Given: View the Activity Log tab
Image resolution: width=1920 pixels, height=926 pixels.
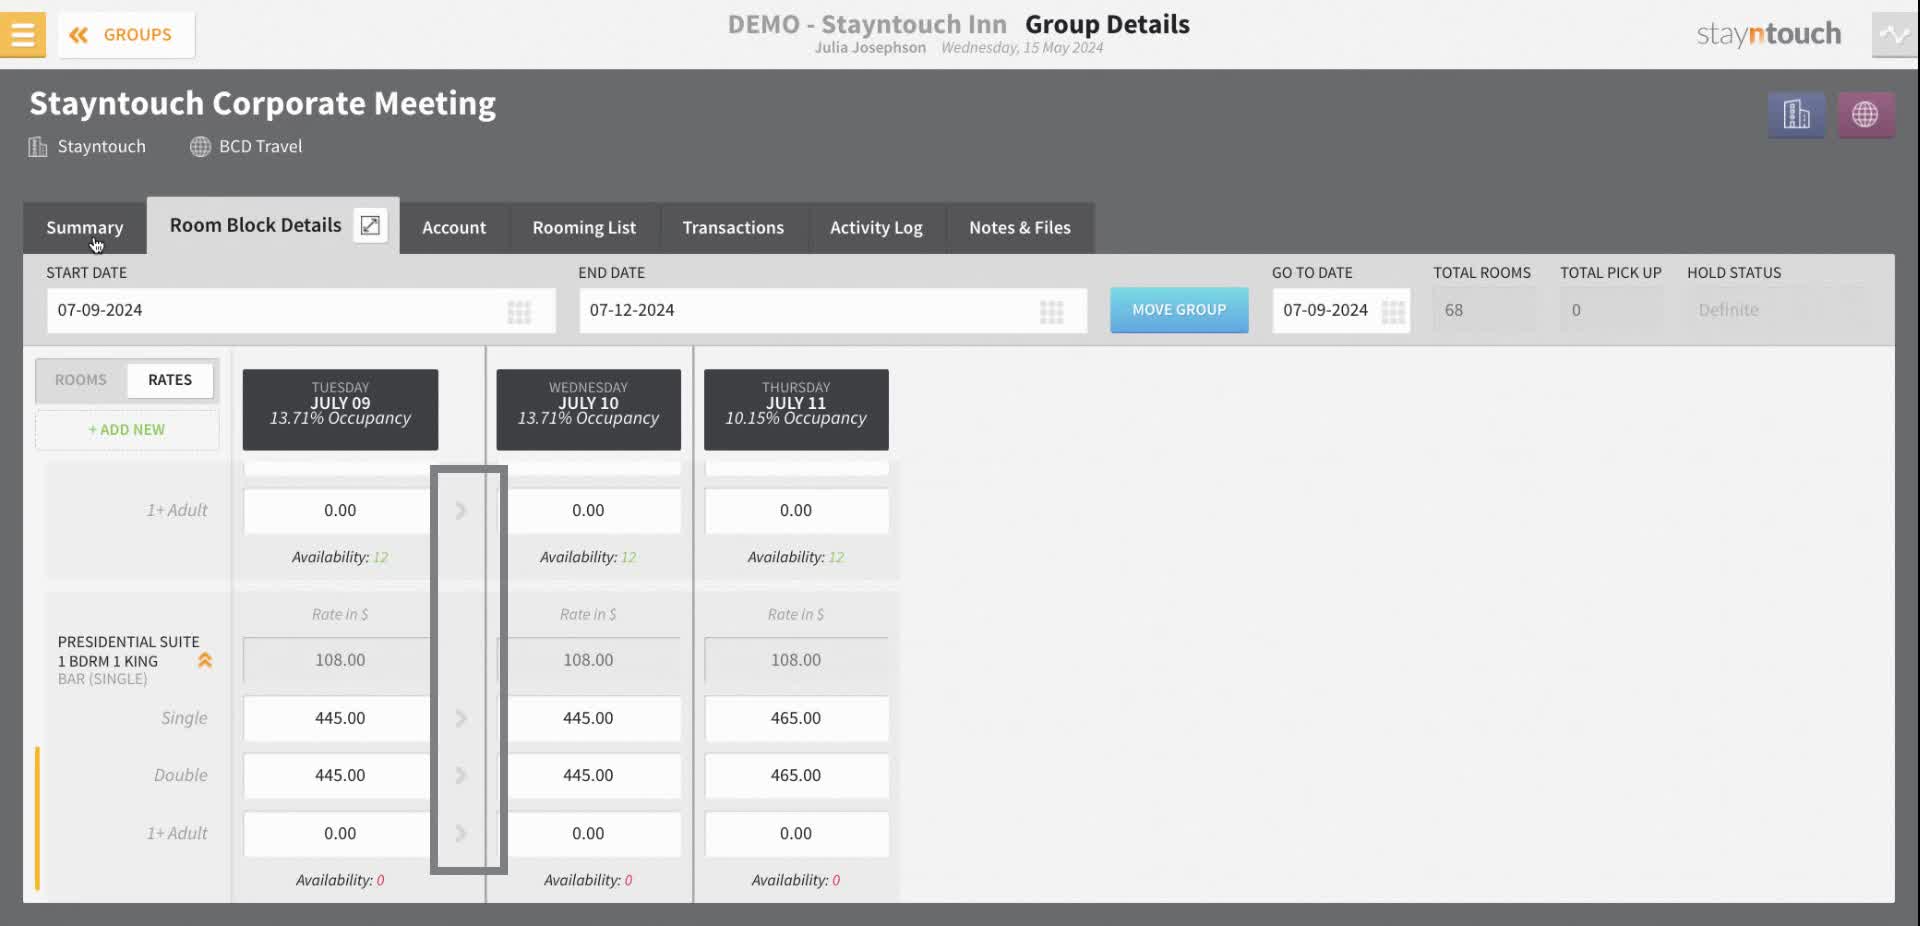Looking at the screenshot, I should 876,228.
